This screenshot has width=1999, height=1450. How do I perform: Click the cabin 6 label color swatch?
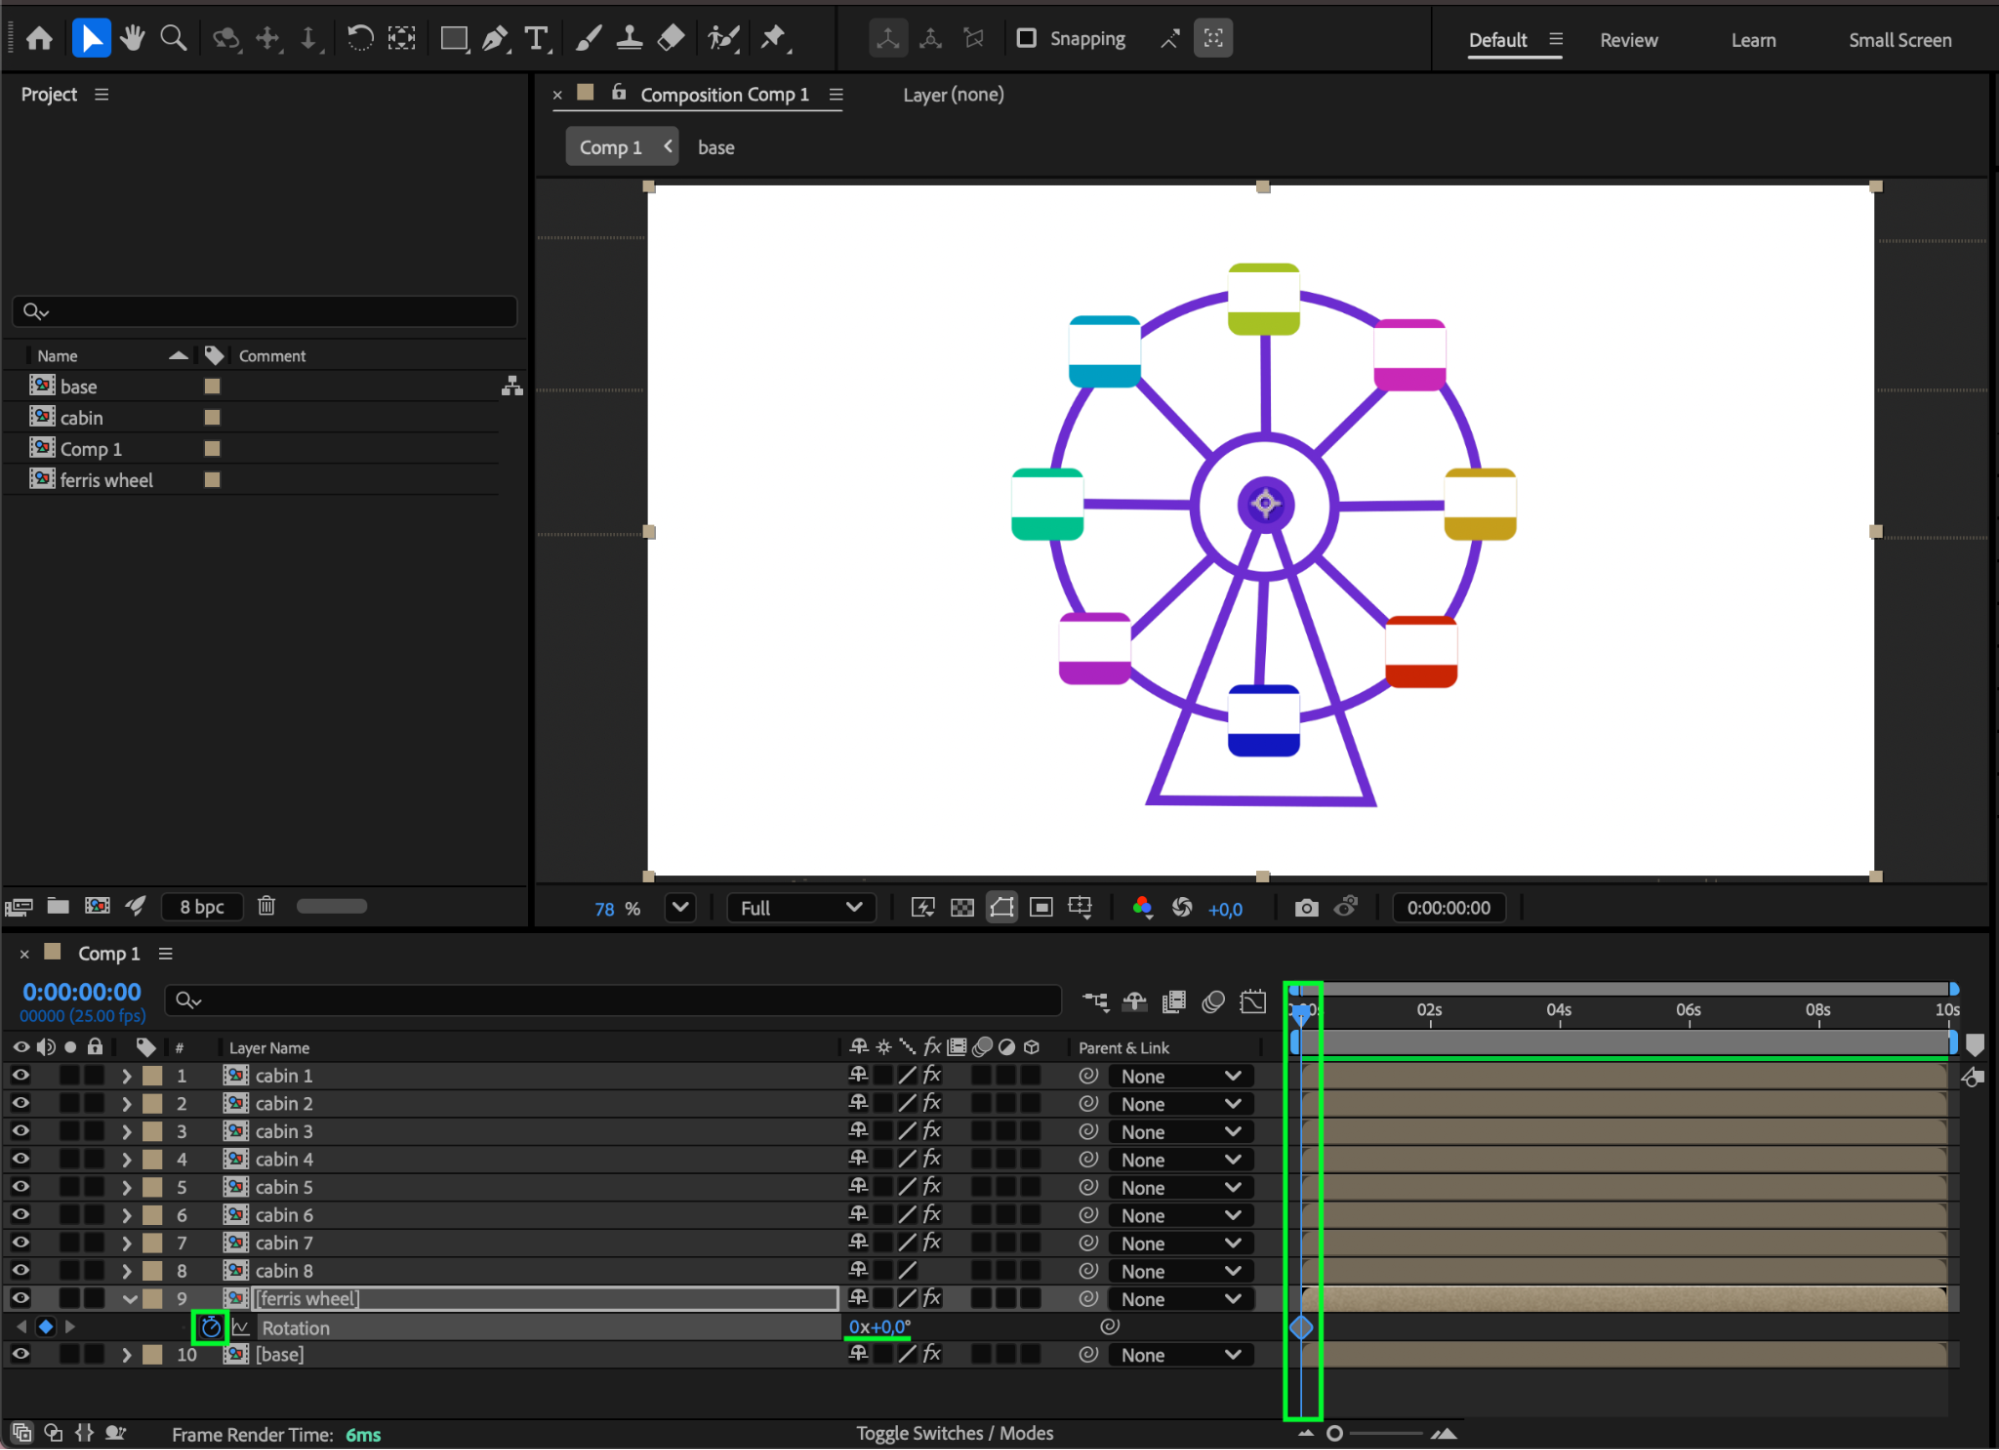(152, 1216)
